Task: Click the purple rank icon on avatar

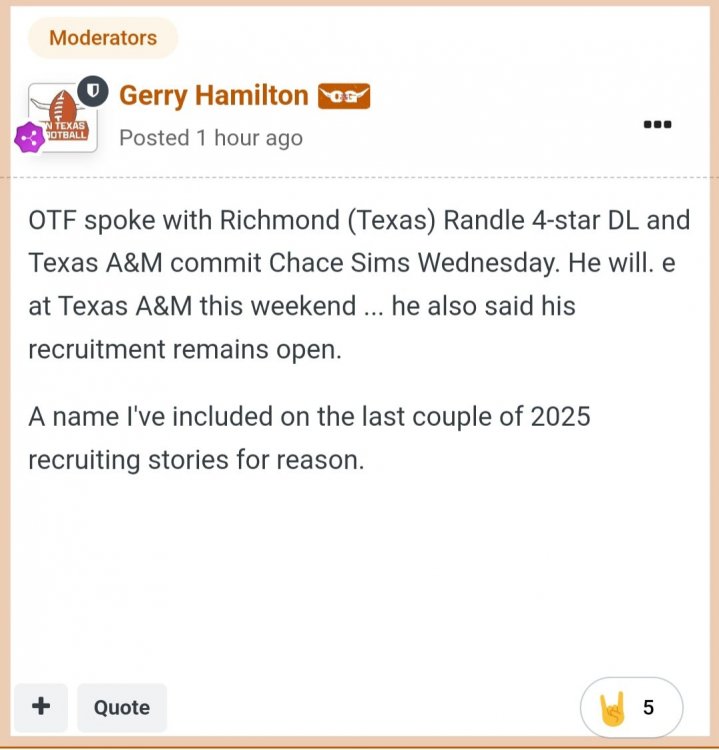Action: [28, 138]
